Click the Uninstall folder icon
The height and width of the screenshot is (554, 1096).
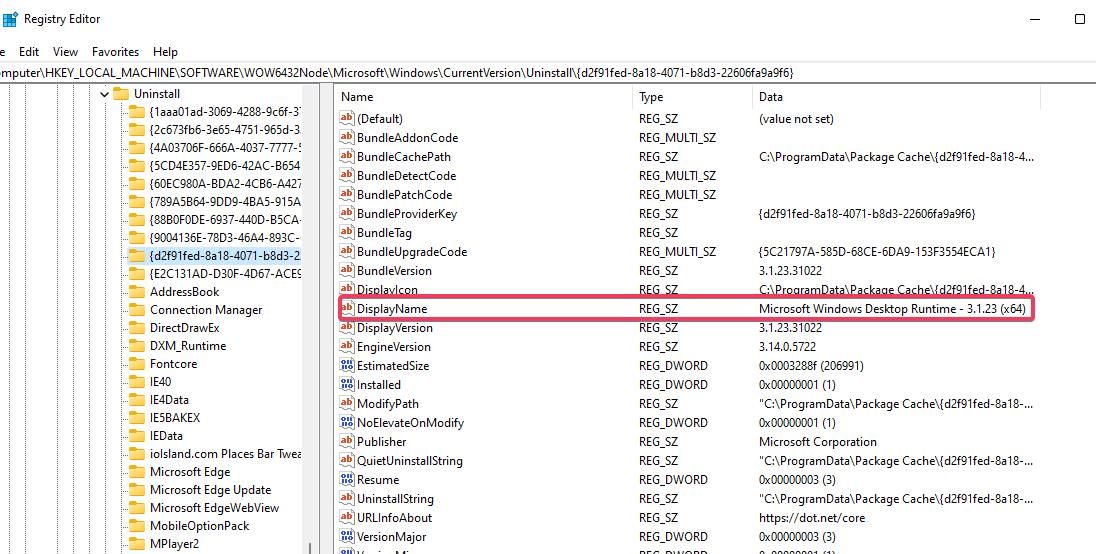(x=121, y=94)
